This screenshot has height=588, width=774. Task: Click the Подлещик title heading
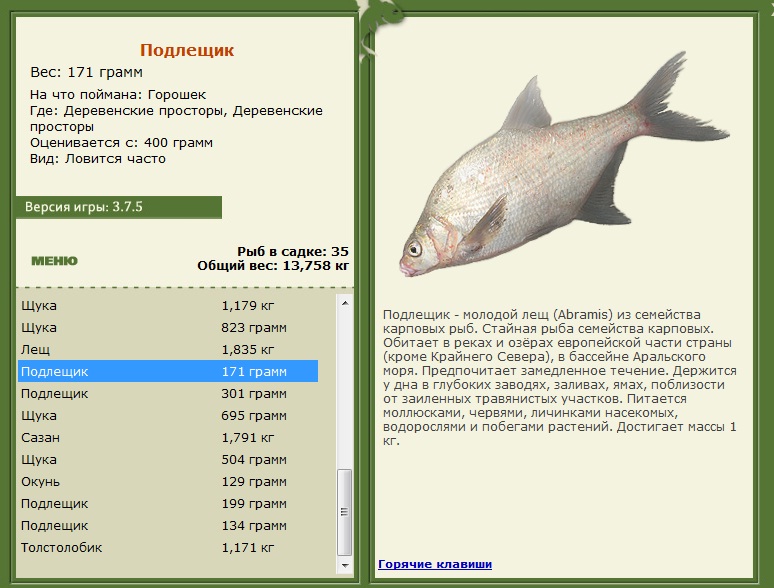pyautogui.click(x=187, y=50)
